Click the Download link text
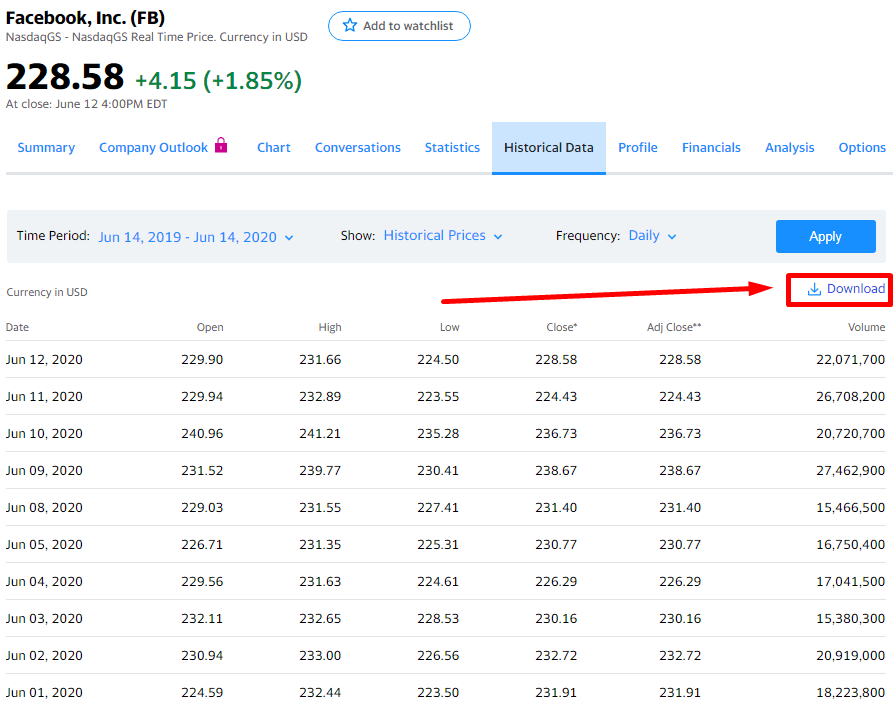Viewport: 893px width, 710px height. (x=855, y=289)
